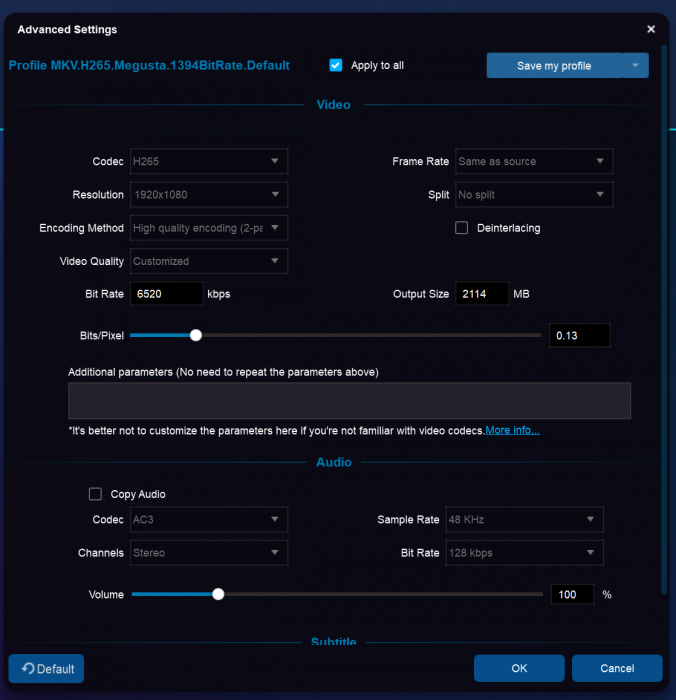Click the Output Size 2114 field
The height and width of the screenshot is (700, 676).
(482, 294)
